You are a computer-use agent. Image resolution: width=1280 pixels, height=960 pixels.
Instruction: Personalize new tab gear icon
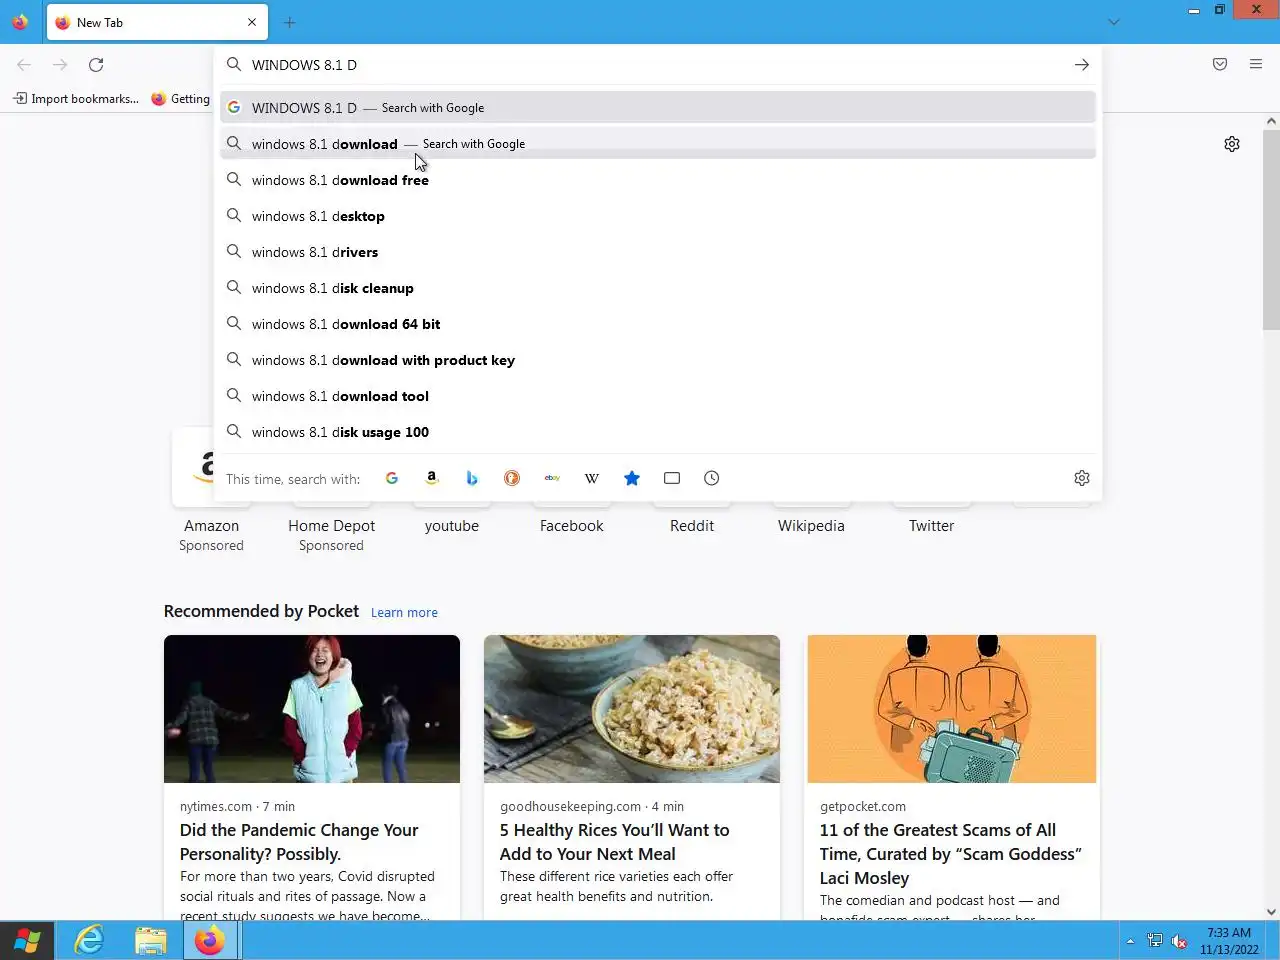pyautogui.click(x=1232, y=144)
